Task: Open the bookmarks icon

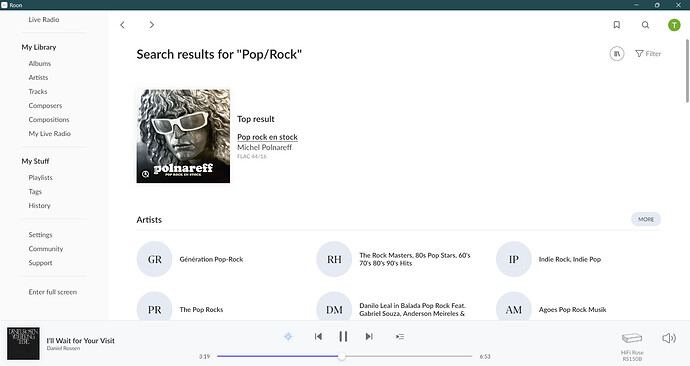Action: 617,25
